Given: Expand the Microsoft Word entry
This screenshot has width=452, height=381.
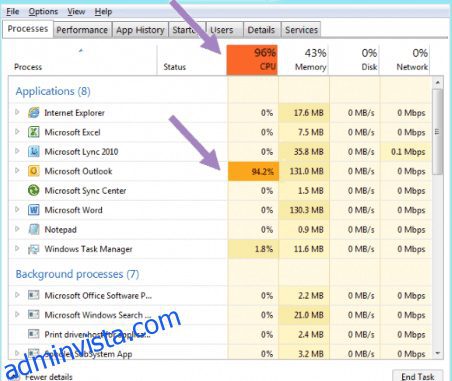Looking at the screenshot, I should [17, 210].
